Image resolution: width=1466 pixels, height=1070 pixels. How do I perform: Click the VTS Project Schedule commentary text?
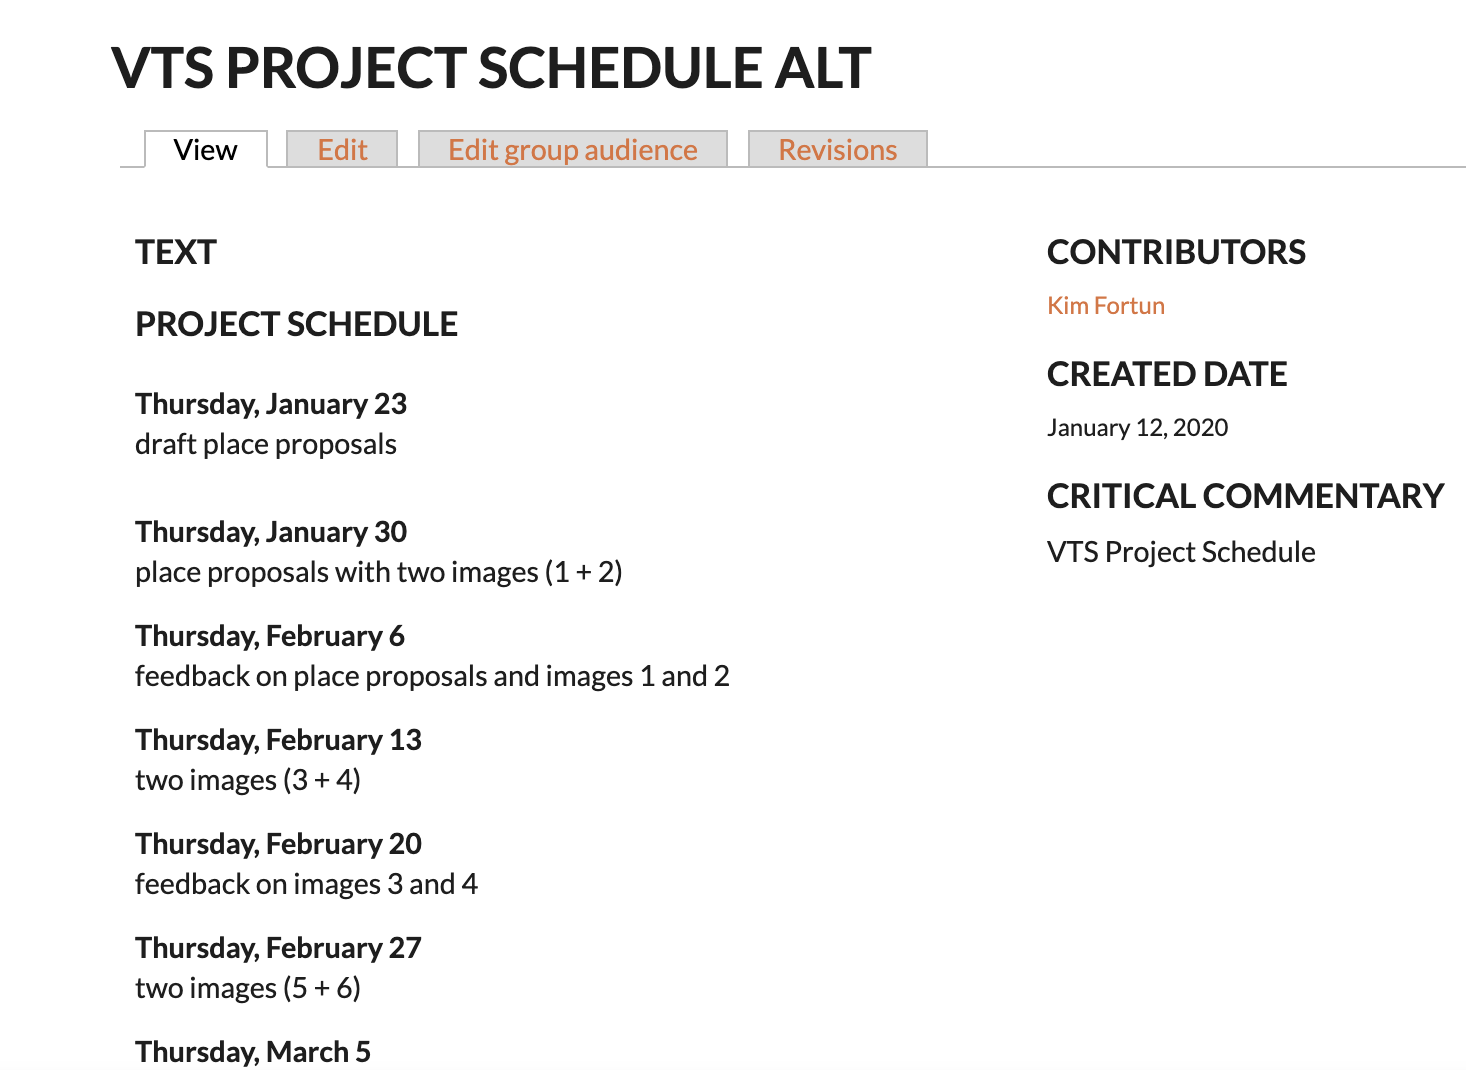point(1181,552)
